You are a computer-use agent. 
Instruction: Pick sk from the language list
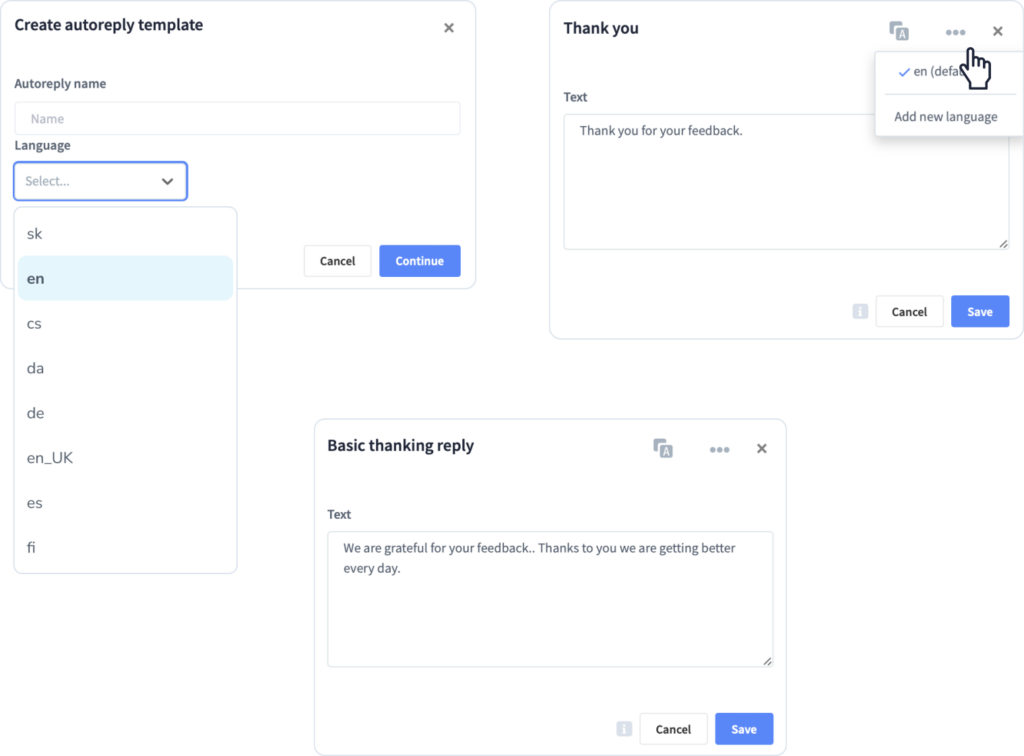coord(125,234)
